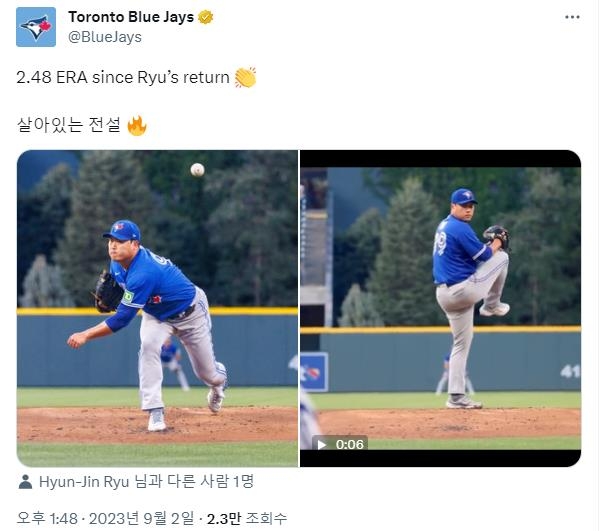
Task: Click the blue jay logo on the avatar
Action: click(x=36, y=27)
